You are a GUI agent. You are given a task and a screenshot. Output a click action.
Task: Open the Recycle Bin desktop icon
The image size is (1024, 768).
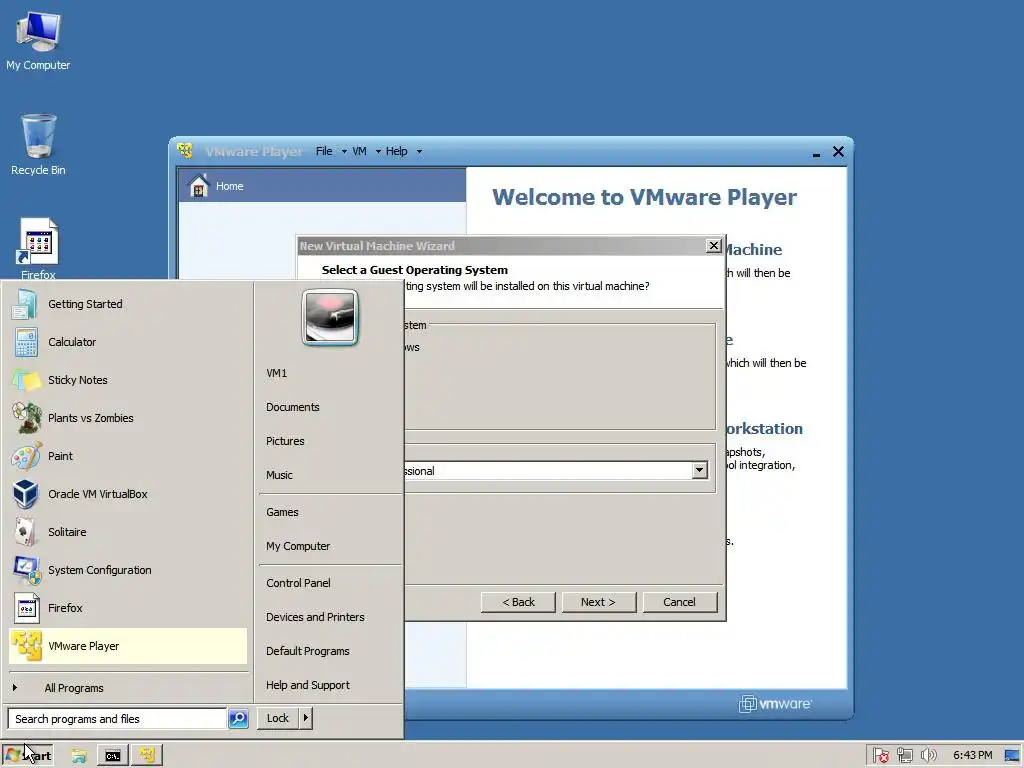point(38,144)
